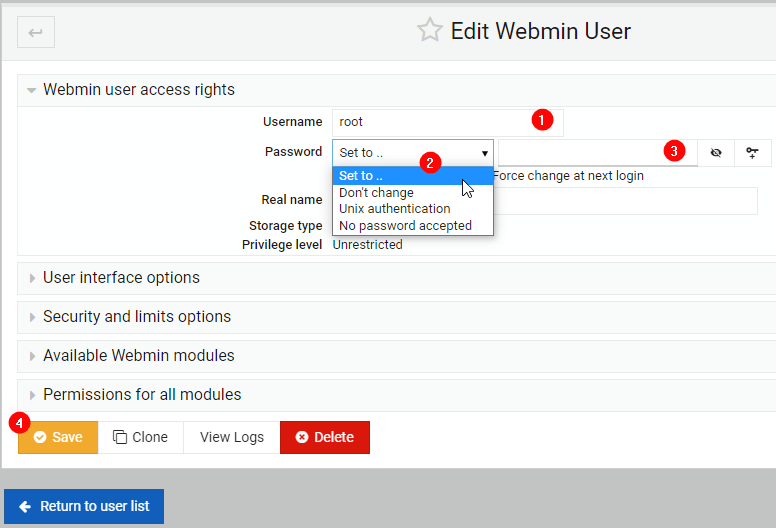Choose "Don't change" password option
The height and width of the screenshot is (528, 776).
tap(376, 193)
